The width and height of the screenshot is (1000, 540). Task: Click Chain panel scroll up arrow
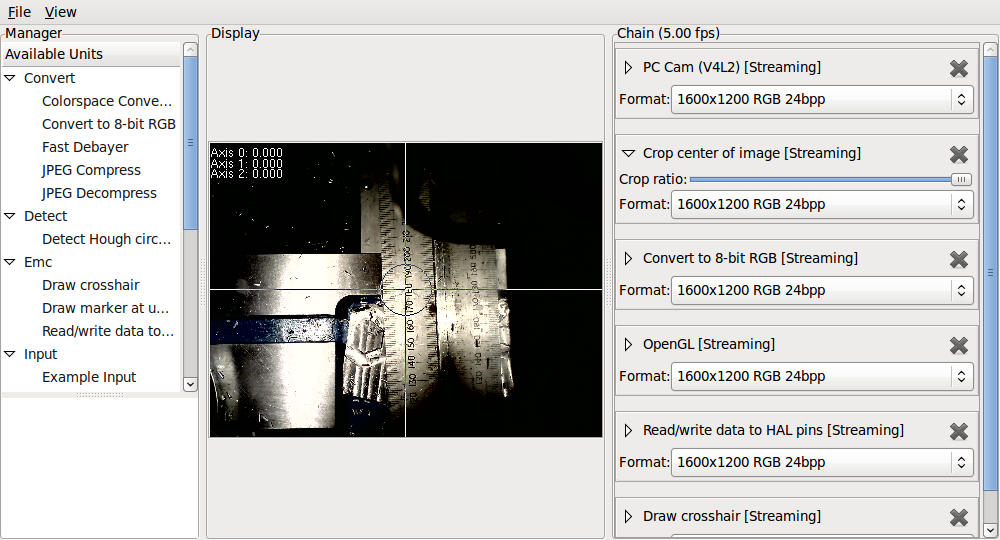[990, 50]
